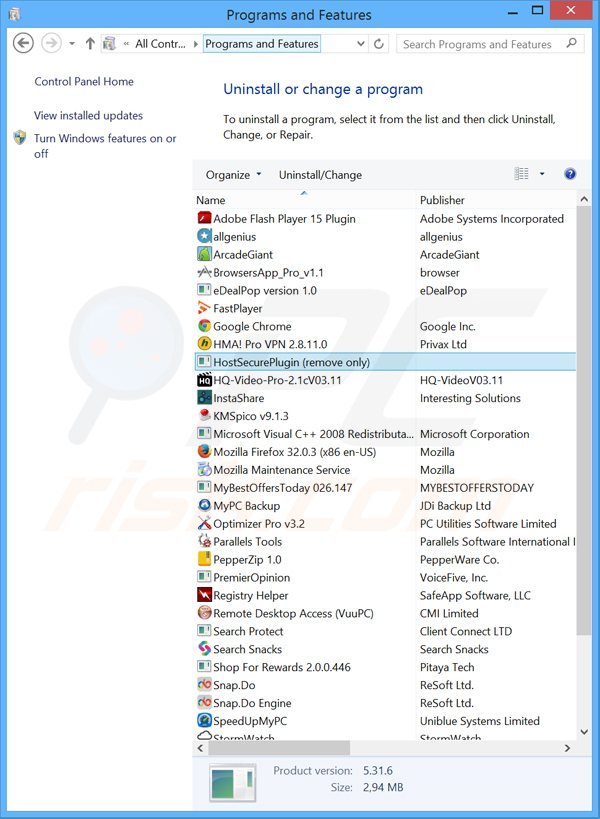Click the Registry Helper icon
Viewport: 600px width, 819px height.
click(204, 595)
